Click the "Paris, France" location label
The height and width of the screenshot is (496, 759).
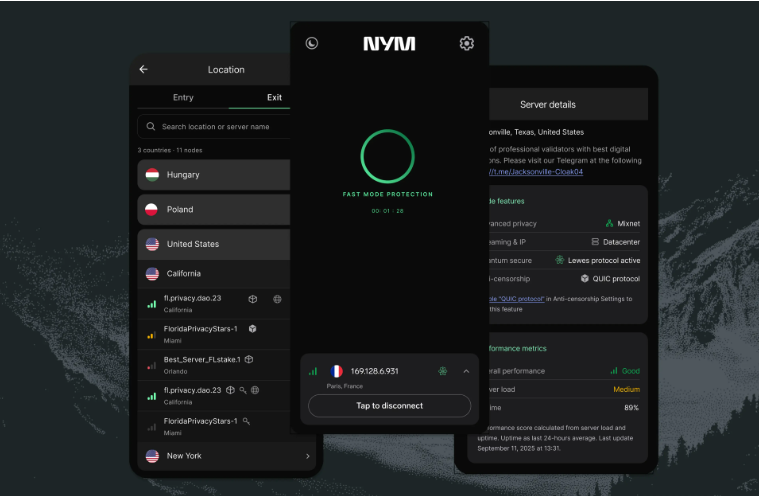click(345, 386)
